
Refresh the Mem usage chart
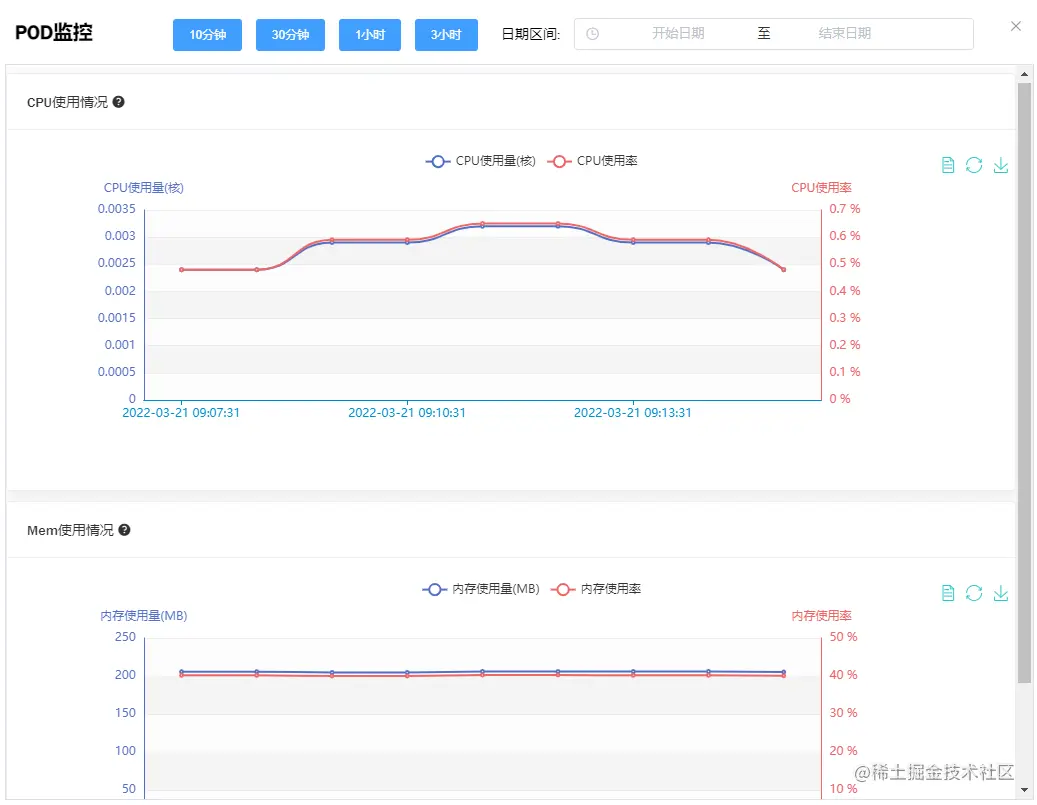[x=974, y=593]
